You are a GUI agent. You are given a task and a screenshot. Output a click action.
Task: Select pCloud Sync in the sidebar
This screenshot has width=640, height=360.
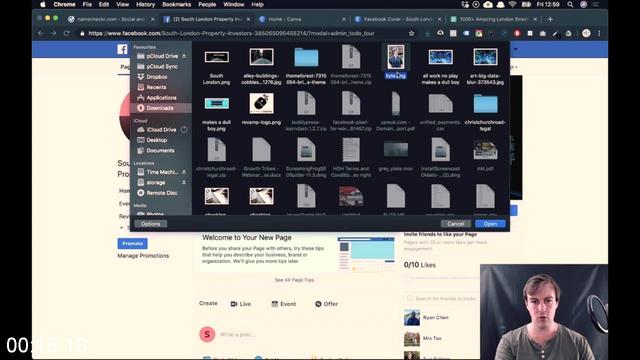[161, 66]
